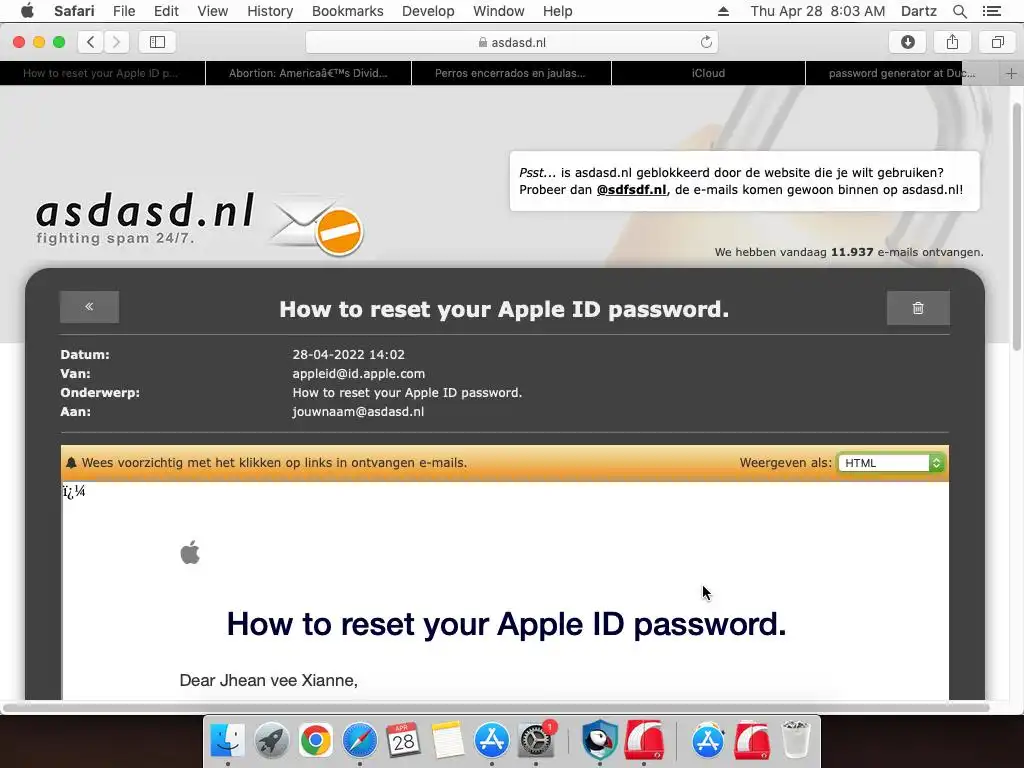Follow the @sdfsdf.nl link
Image resolution: width=1024 pixels, height=768 pixels.
[632, 190]
